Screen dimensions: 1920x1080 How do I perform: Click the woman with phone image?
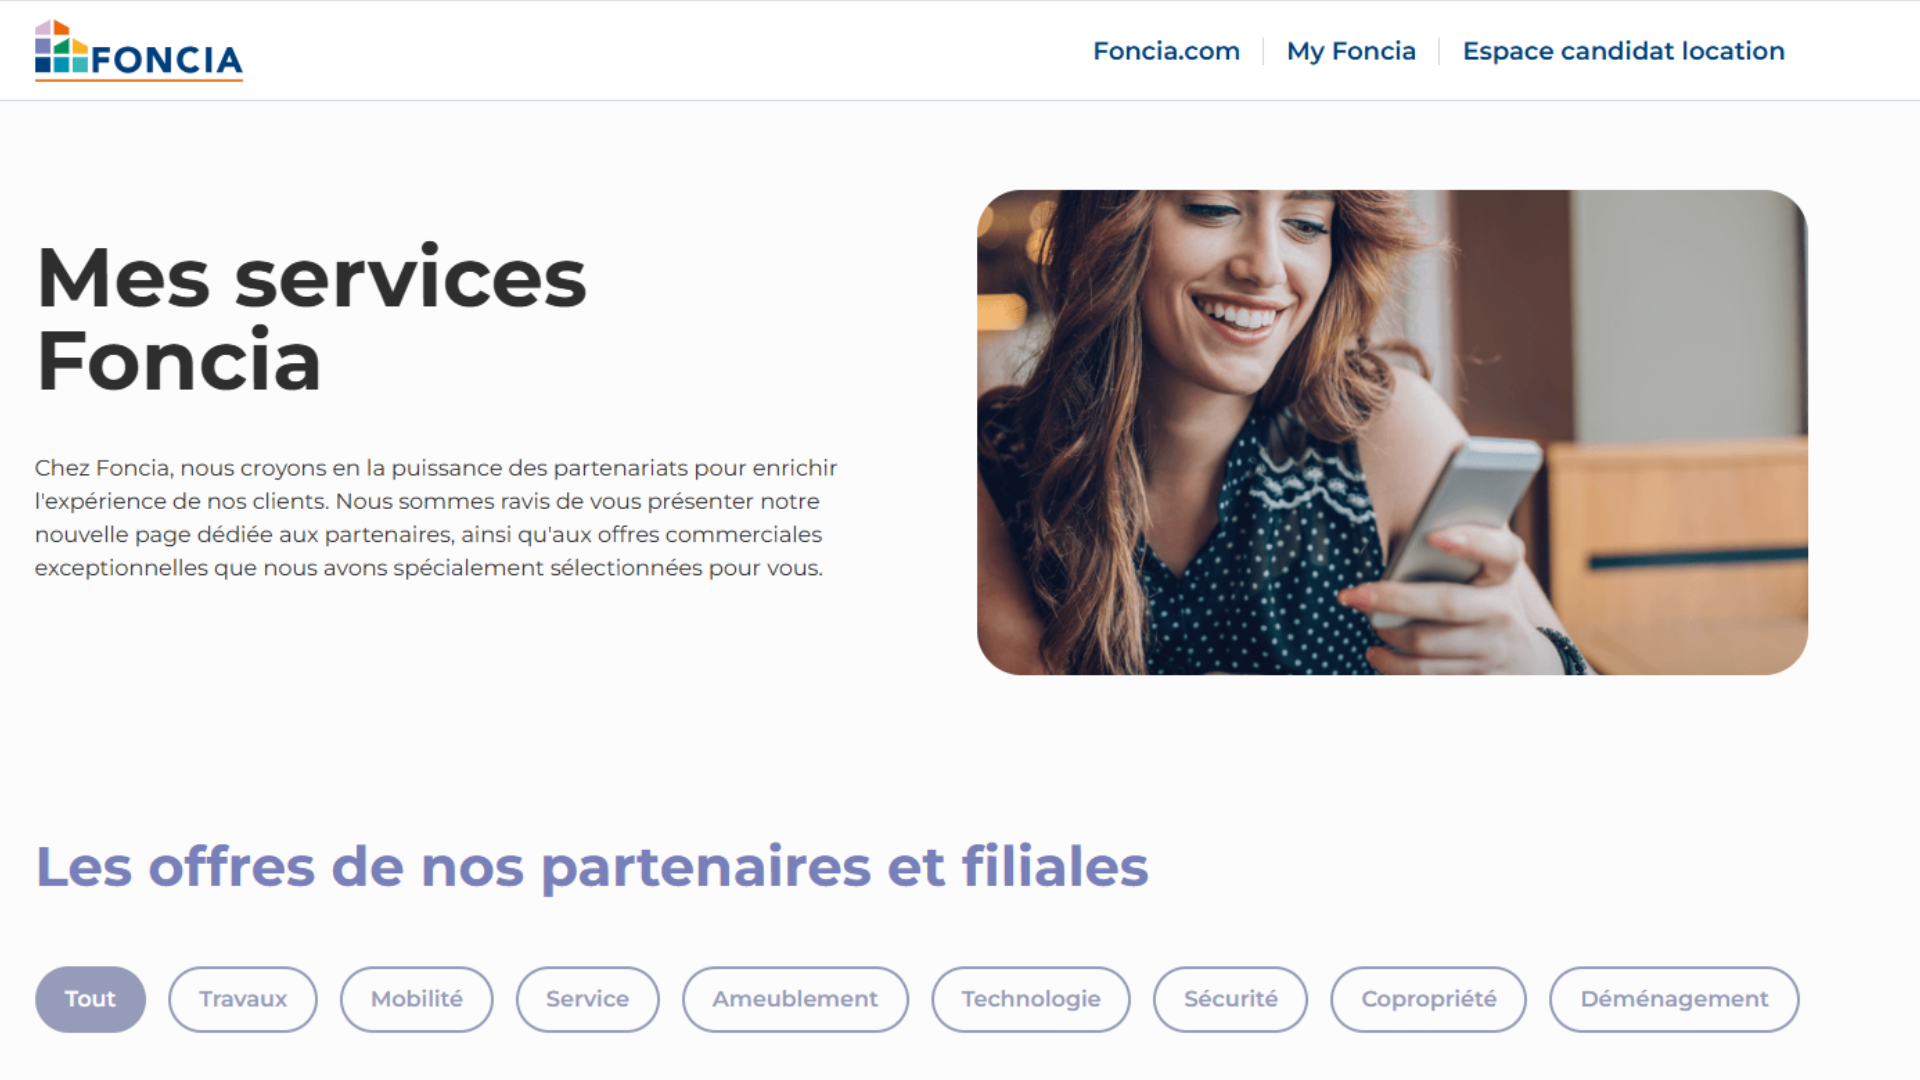(x=1392, y=432)
